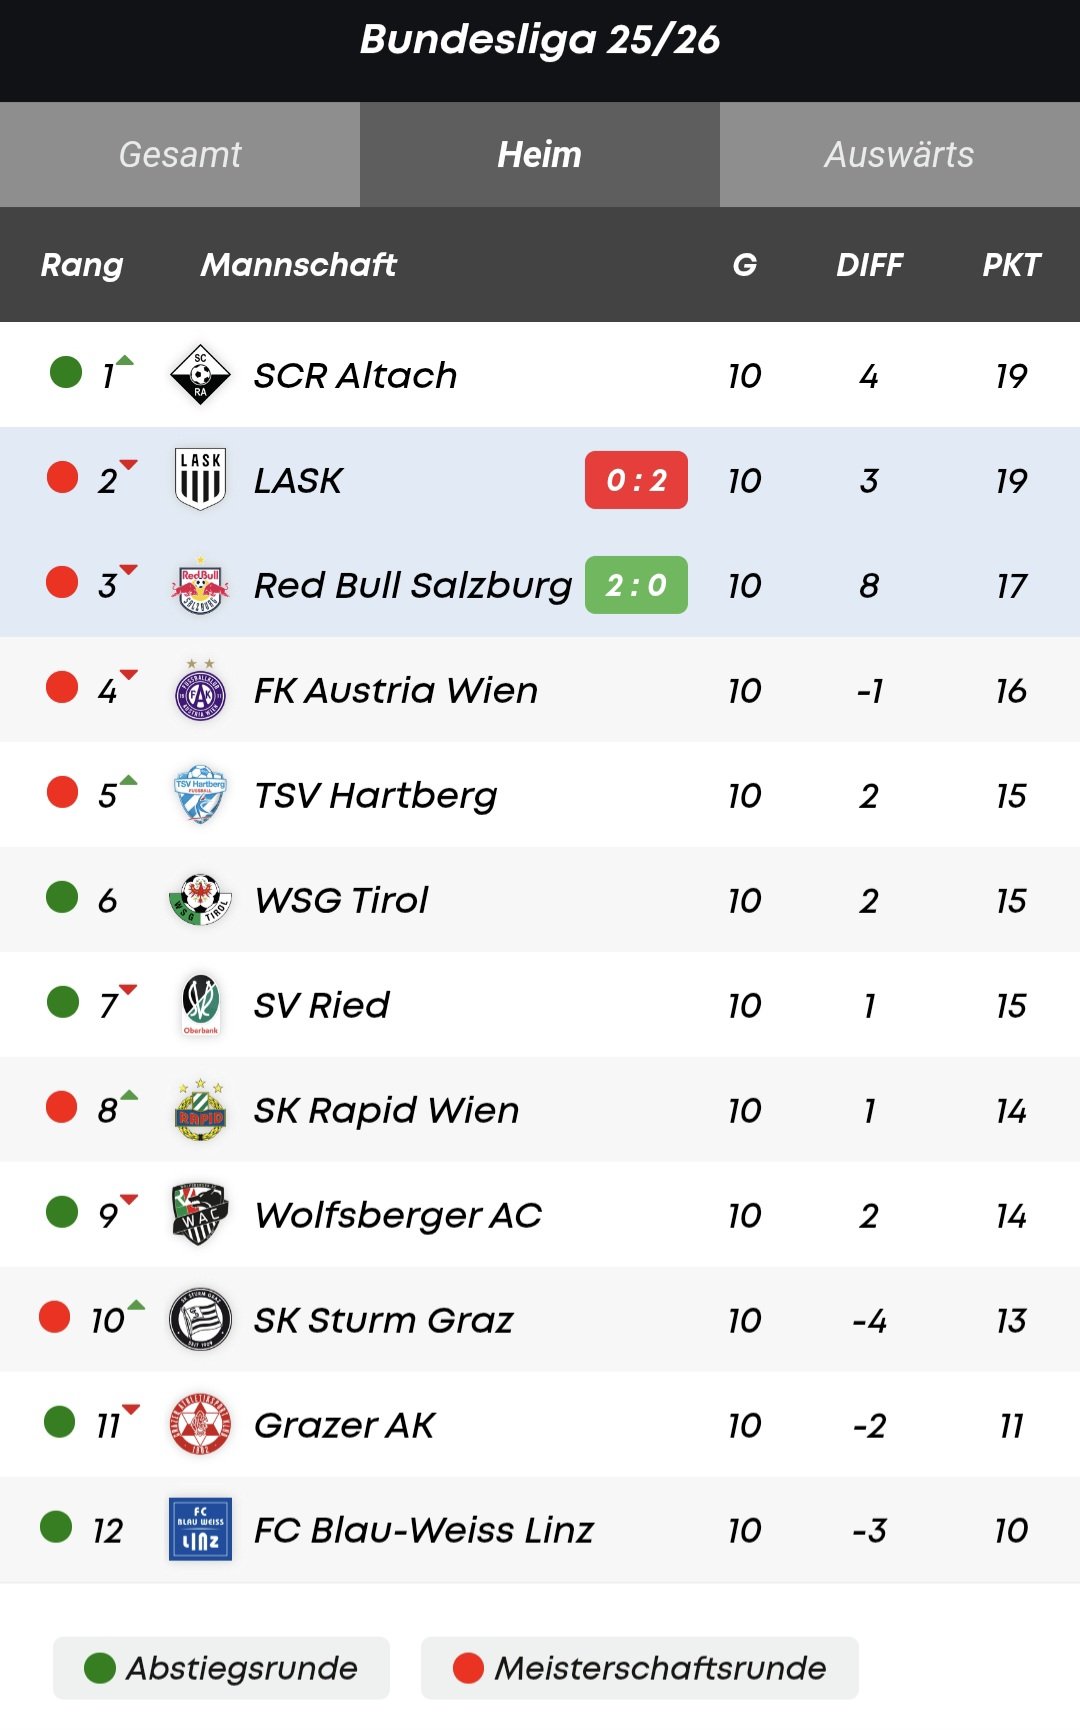Open the FC Blau-Weiss Linz logo
1080x1730 pixels.
[200, 1530]
